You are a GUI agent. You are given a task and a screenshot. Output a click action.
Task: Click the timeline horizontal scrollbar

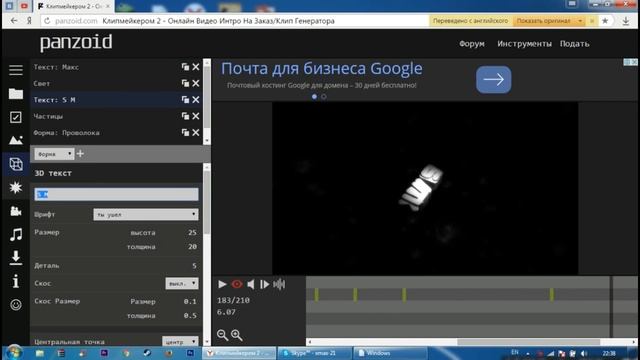(529, 342)
